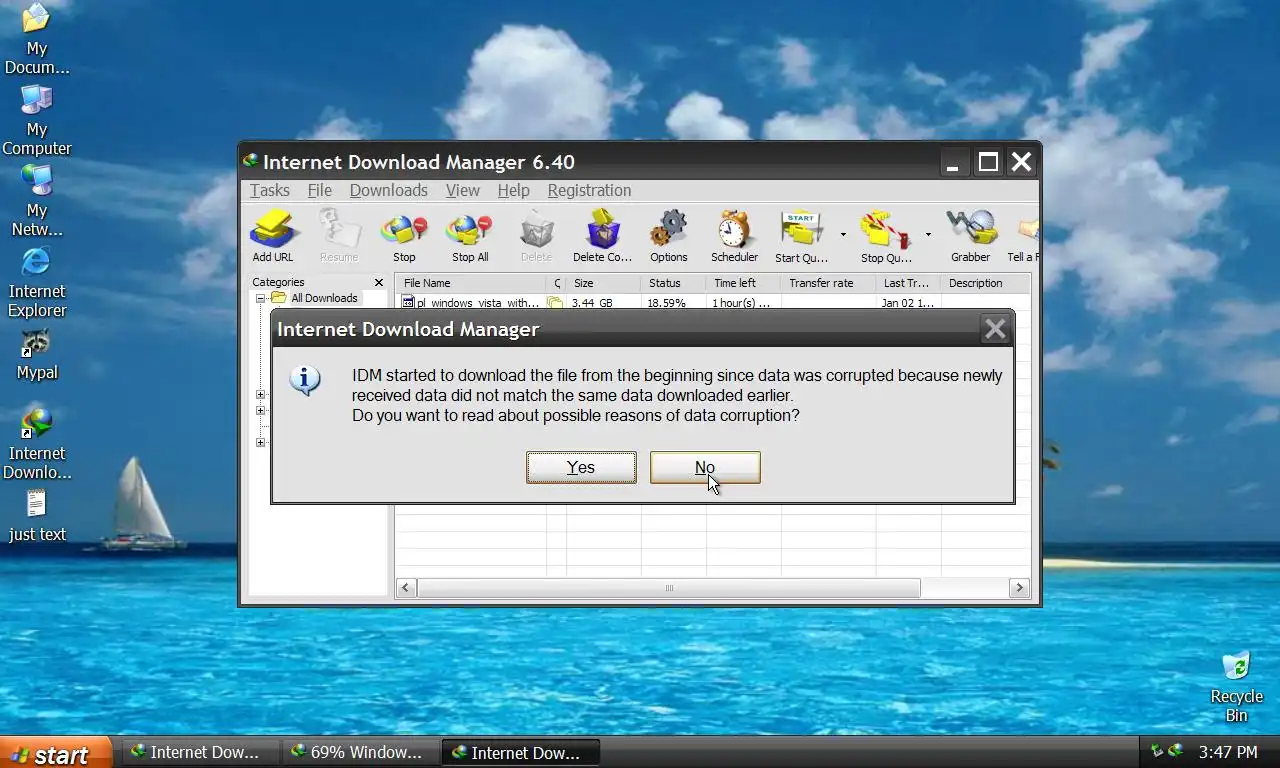Screen dimensions: 1280x768
Task: Click the active Internet Download taskbar button
Action: pyautogui.click(x=521, y=752)
